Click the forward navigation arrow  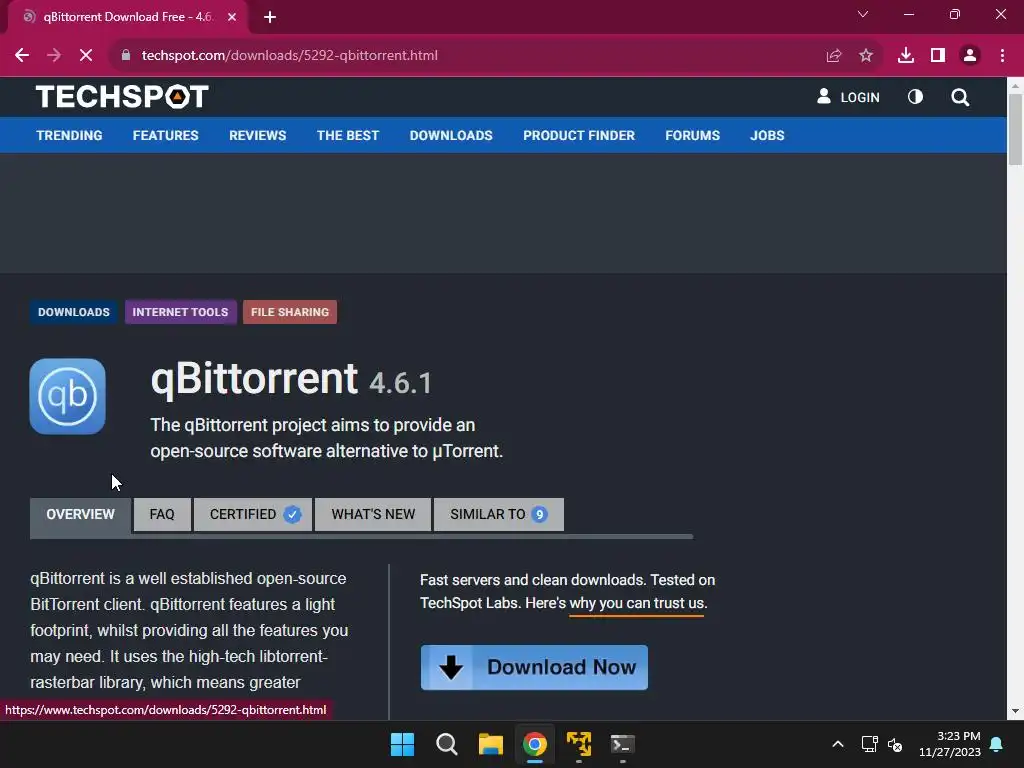(x=54, y=56)
